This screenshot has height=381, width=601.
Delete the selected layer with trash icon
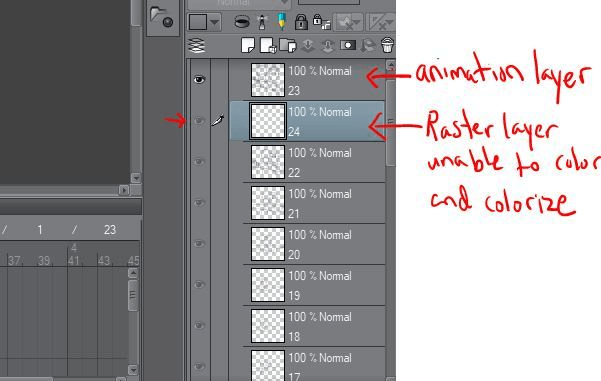(388, 45)
